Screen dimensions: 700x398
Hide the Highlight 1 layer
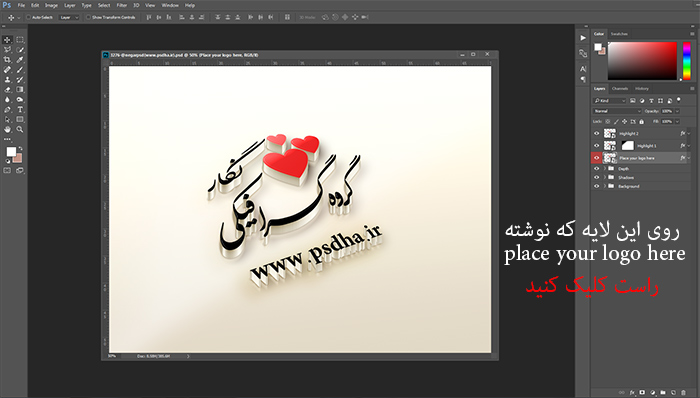tap(596, 145)
